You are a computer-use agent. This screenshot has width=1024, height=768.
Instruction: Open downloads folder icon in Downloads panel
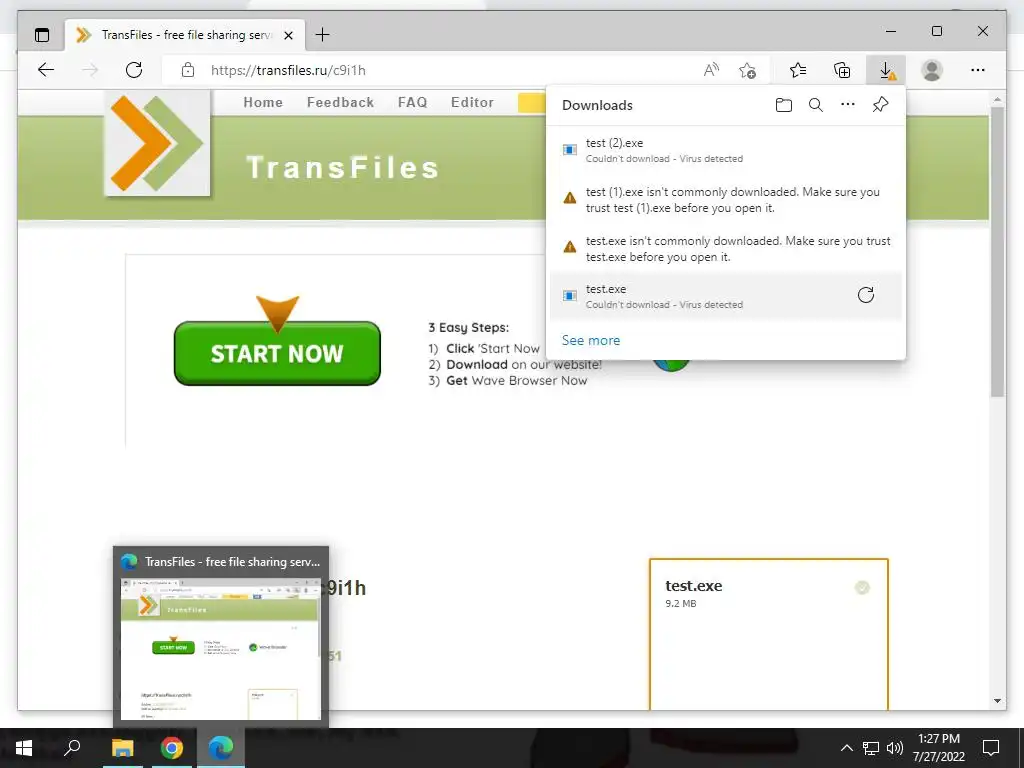tap(784, 105)
